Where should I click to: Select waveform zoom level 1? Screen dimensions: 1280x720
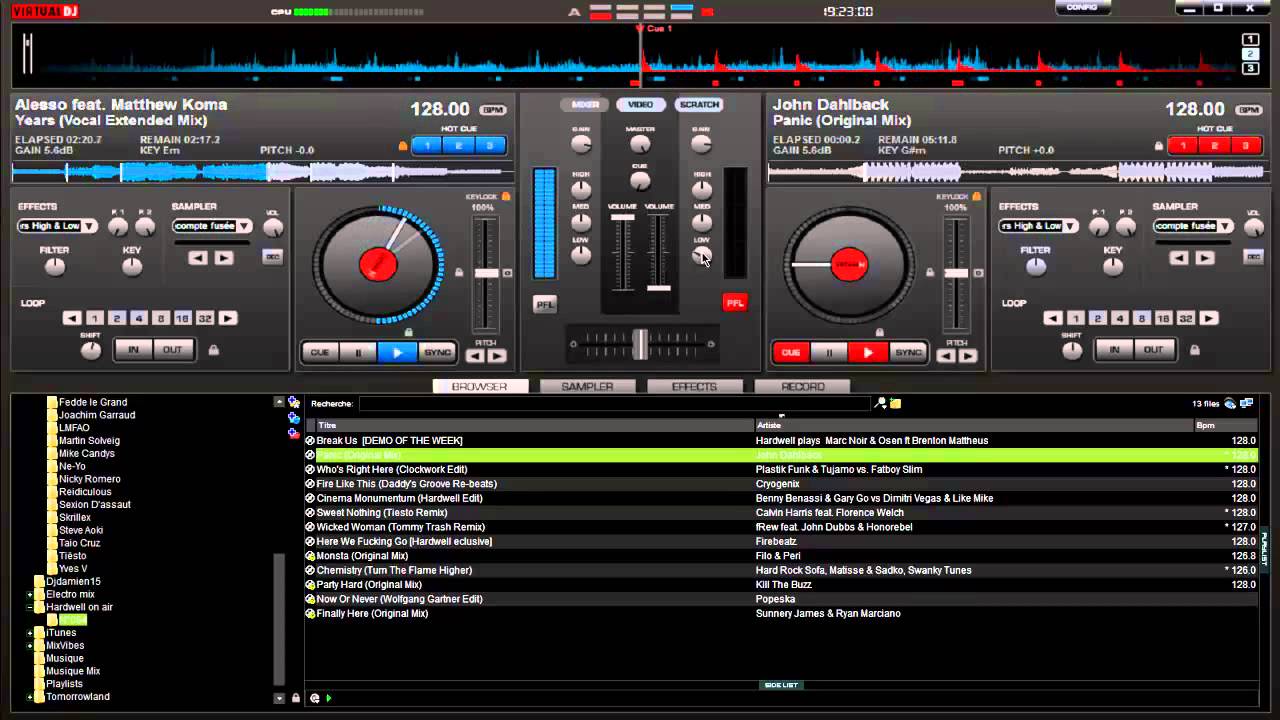coord(1250,39)
